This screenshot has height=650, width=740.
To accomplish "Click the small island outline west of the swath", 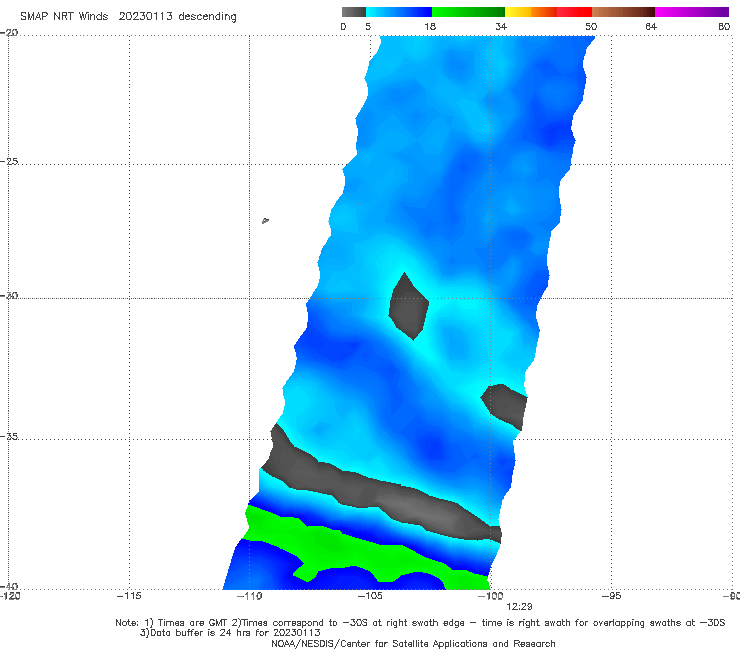I will coord(265,220).
